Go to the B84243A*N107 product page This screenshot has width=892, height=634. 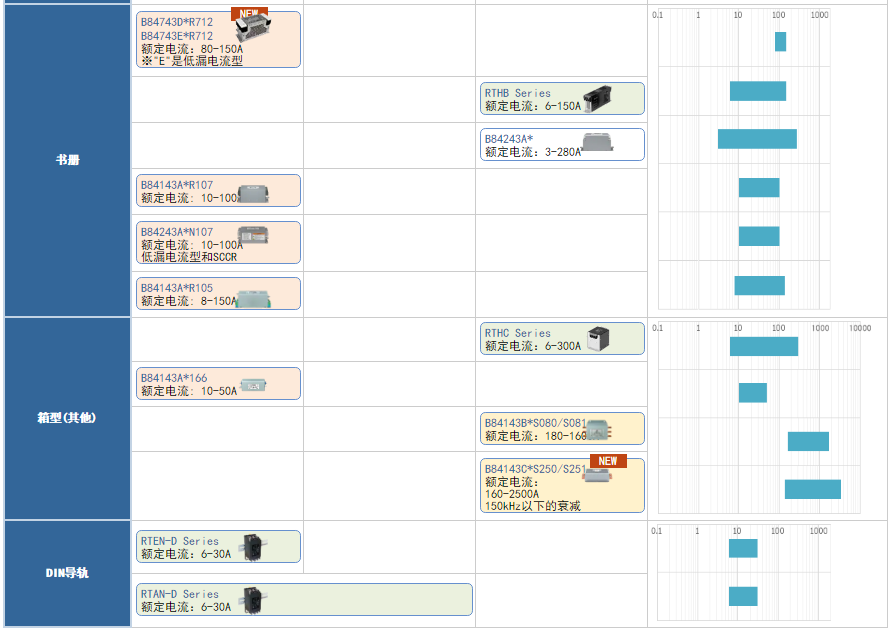(x=176, y=232)
